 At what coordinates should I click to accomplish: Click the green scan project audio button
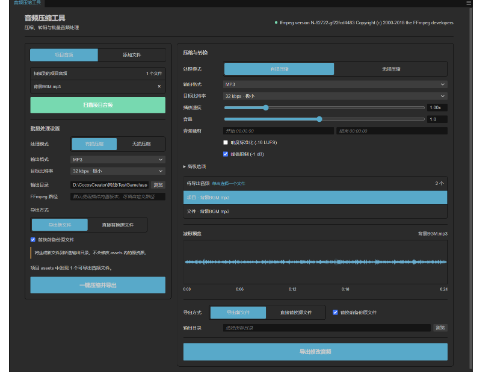pos(98,105)
